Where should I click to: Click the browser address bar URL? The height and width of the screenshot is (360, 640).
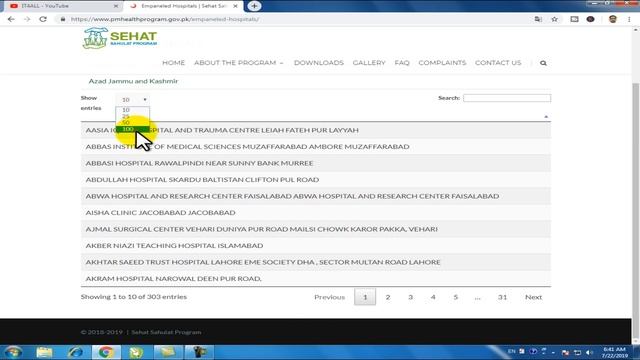pos(165,19)
